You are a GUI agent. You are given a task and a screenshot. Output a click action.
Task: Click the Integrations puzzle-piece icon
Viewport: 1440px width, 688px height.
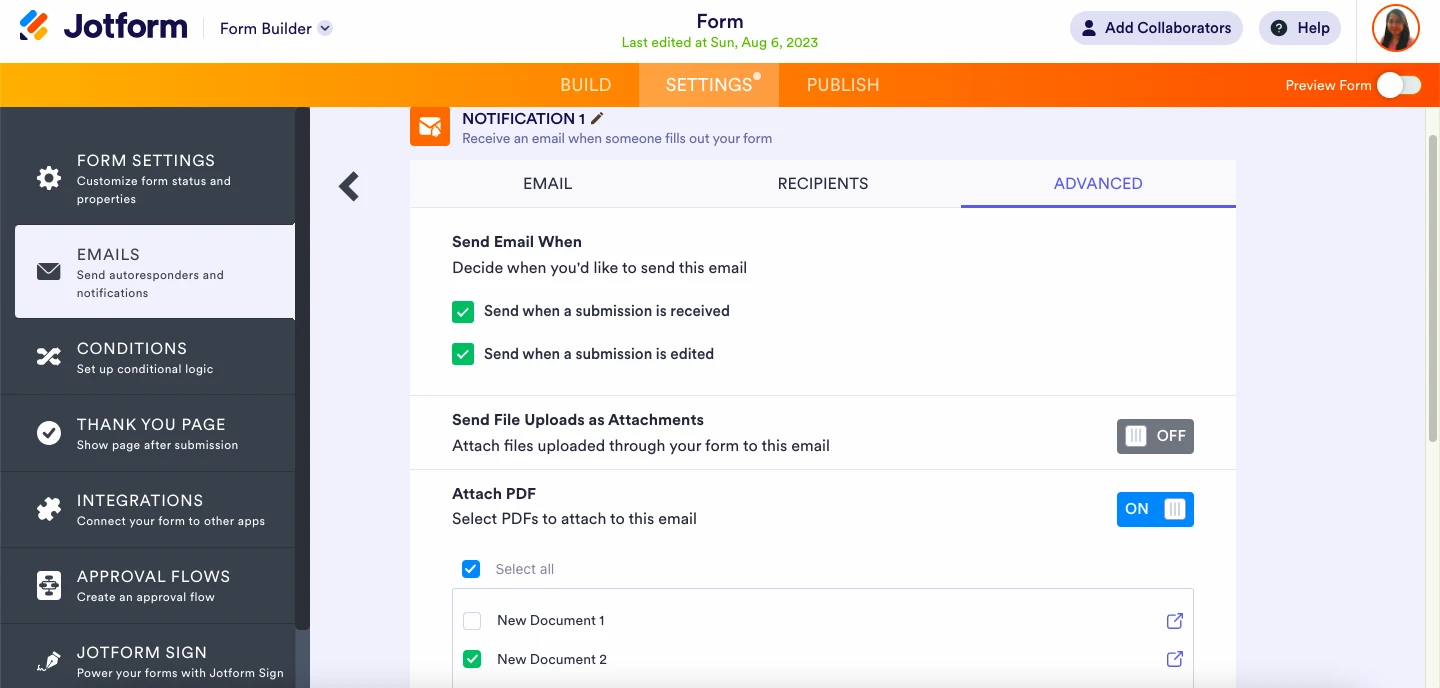click(47, 507)
